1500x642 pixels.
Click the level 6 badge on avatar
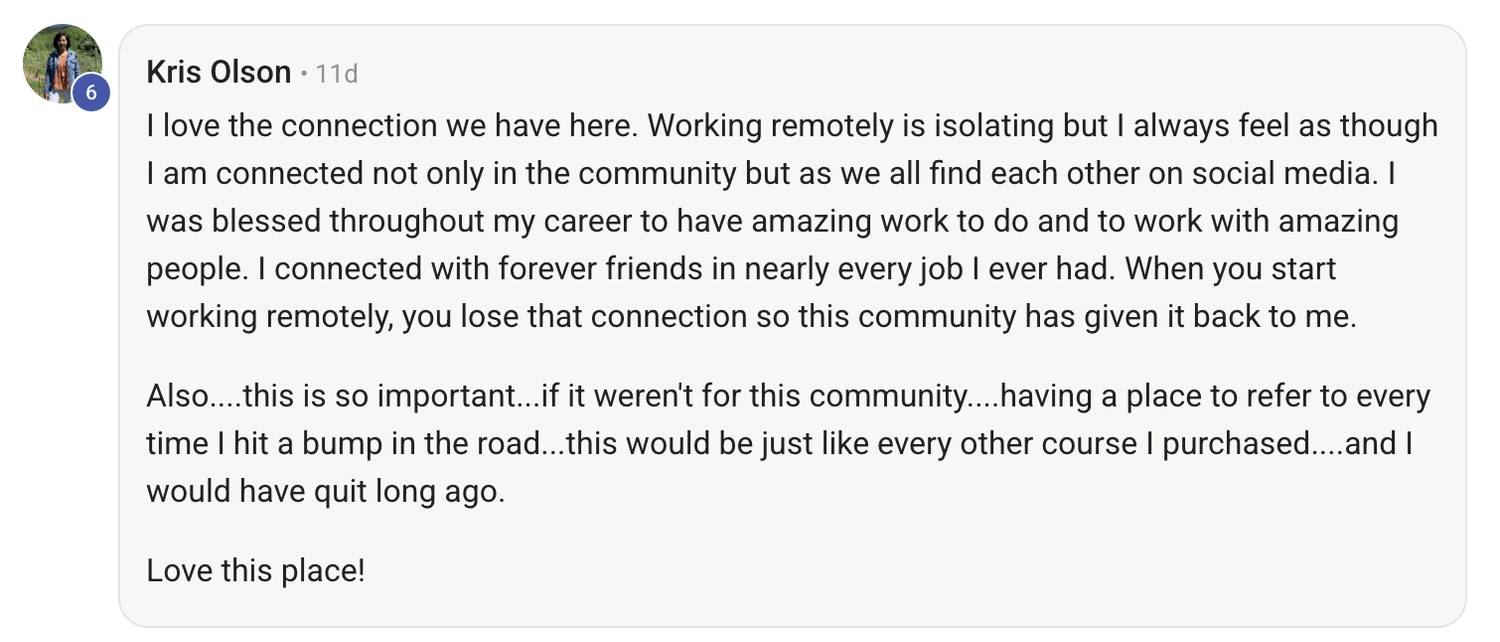coord(91,93)
